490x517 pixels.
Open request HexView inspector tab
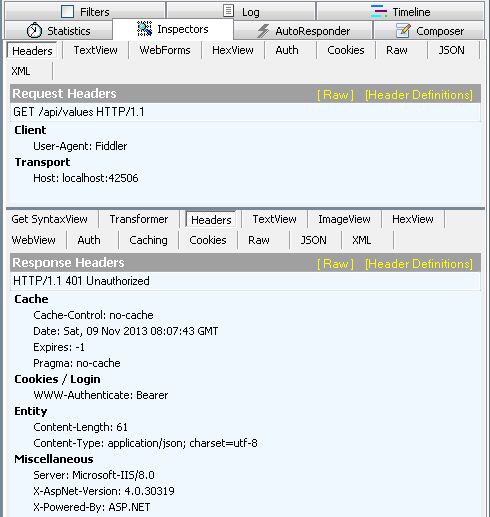point(233,50)
